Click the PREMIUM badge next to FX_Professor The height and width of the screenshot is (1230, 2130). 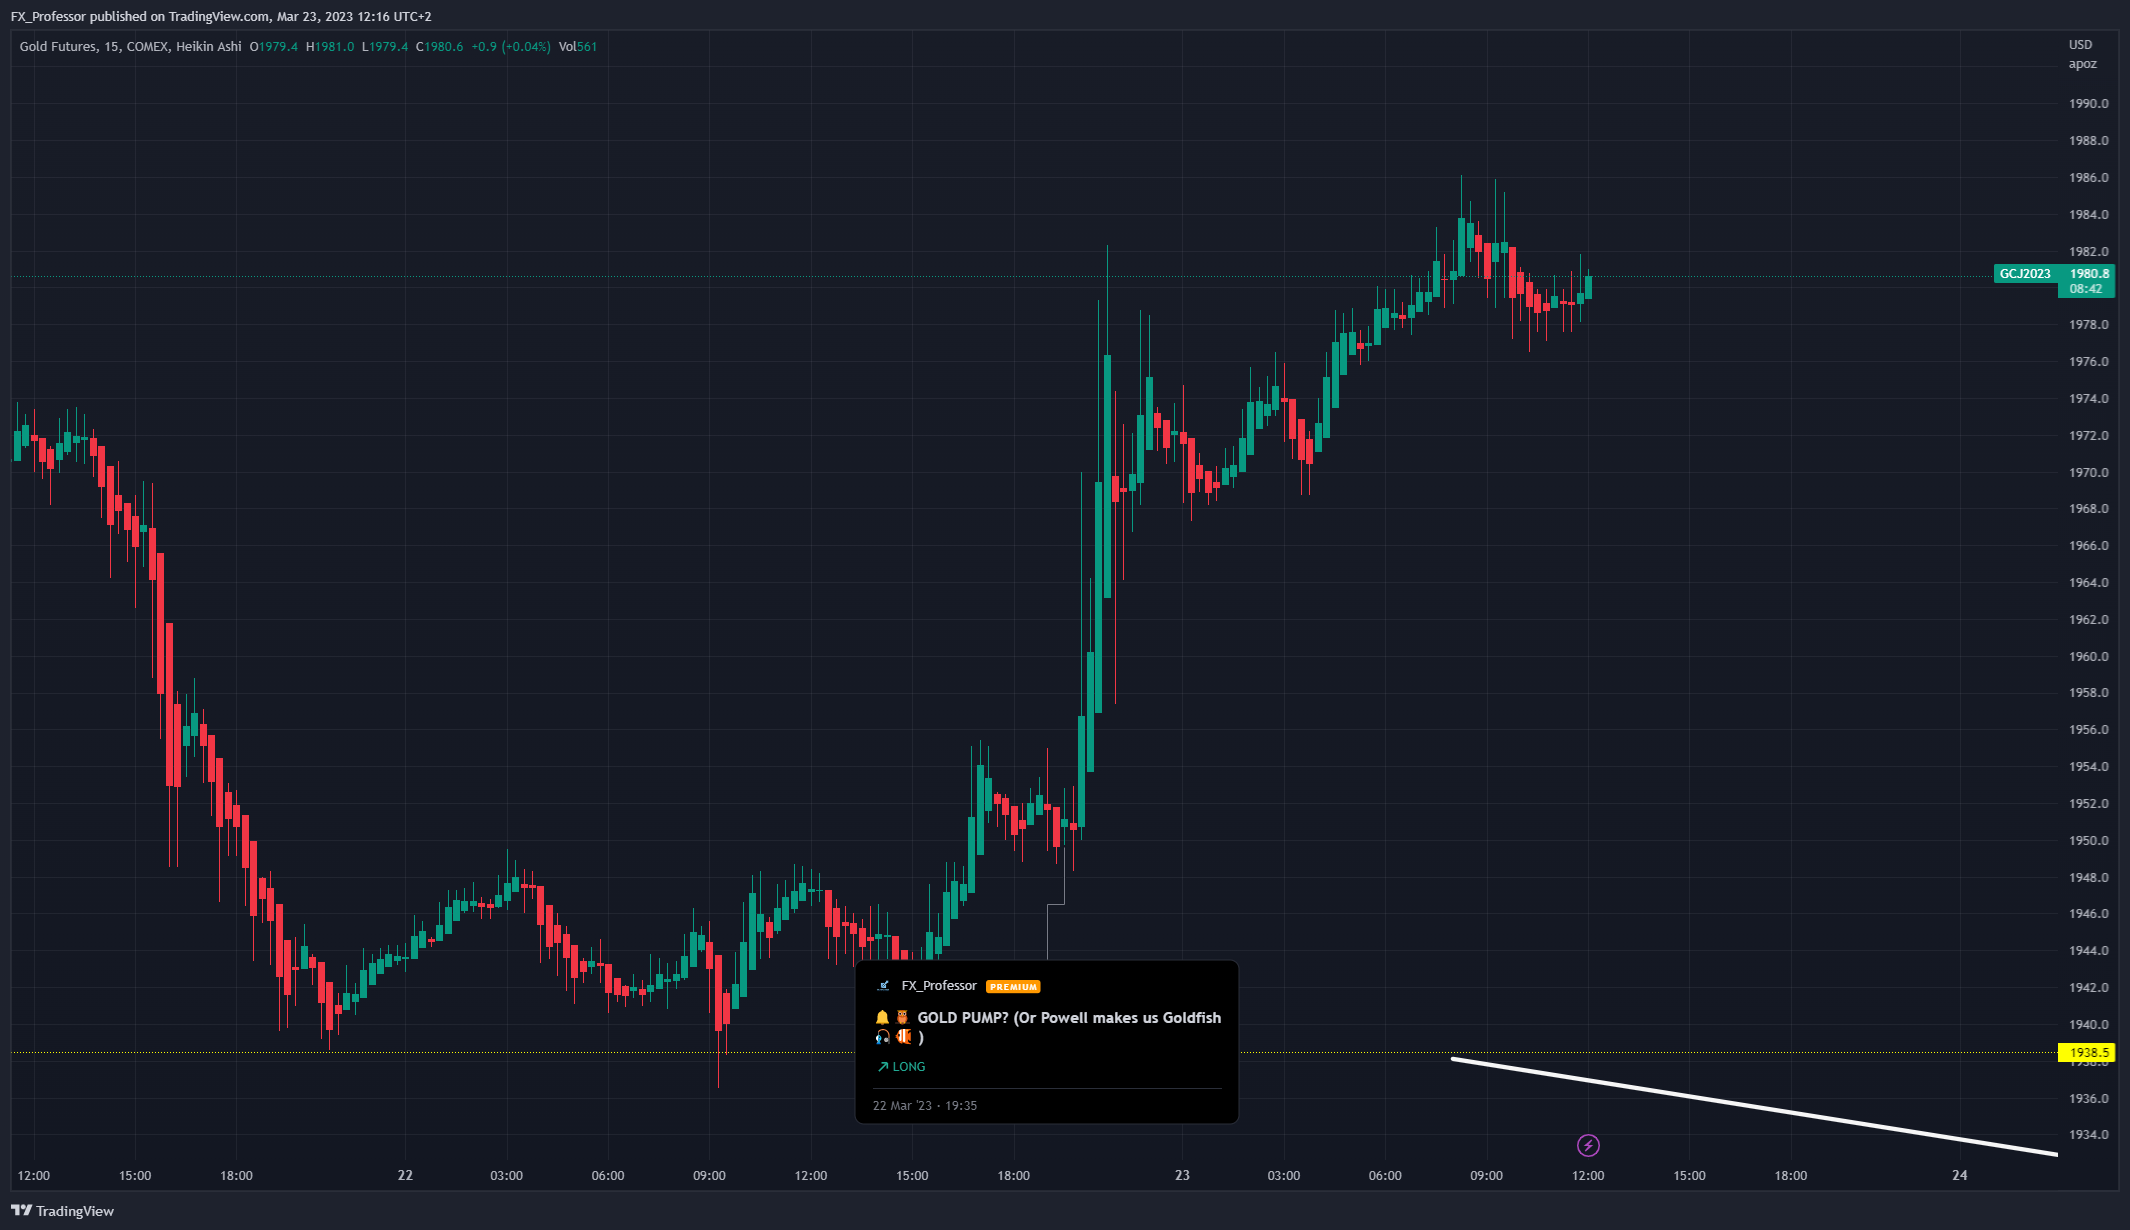point(1013,987)
